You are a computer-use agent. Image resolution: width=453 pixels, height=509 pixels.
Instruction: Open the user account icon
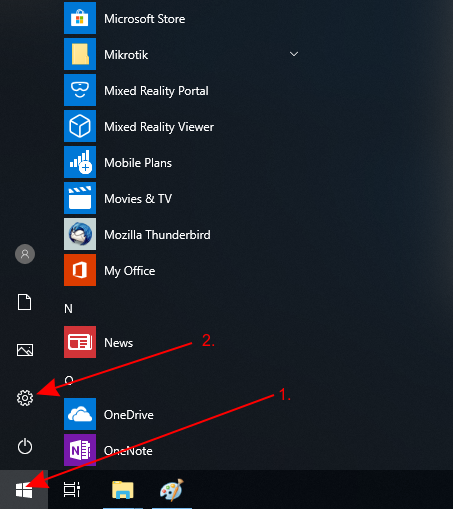tap(25, 254)
